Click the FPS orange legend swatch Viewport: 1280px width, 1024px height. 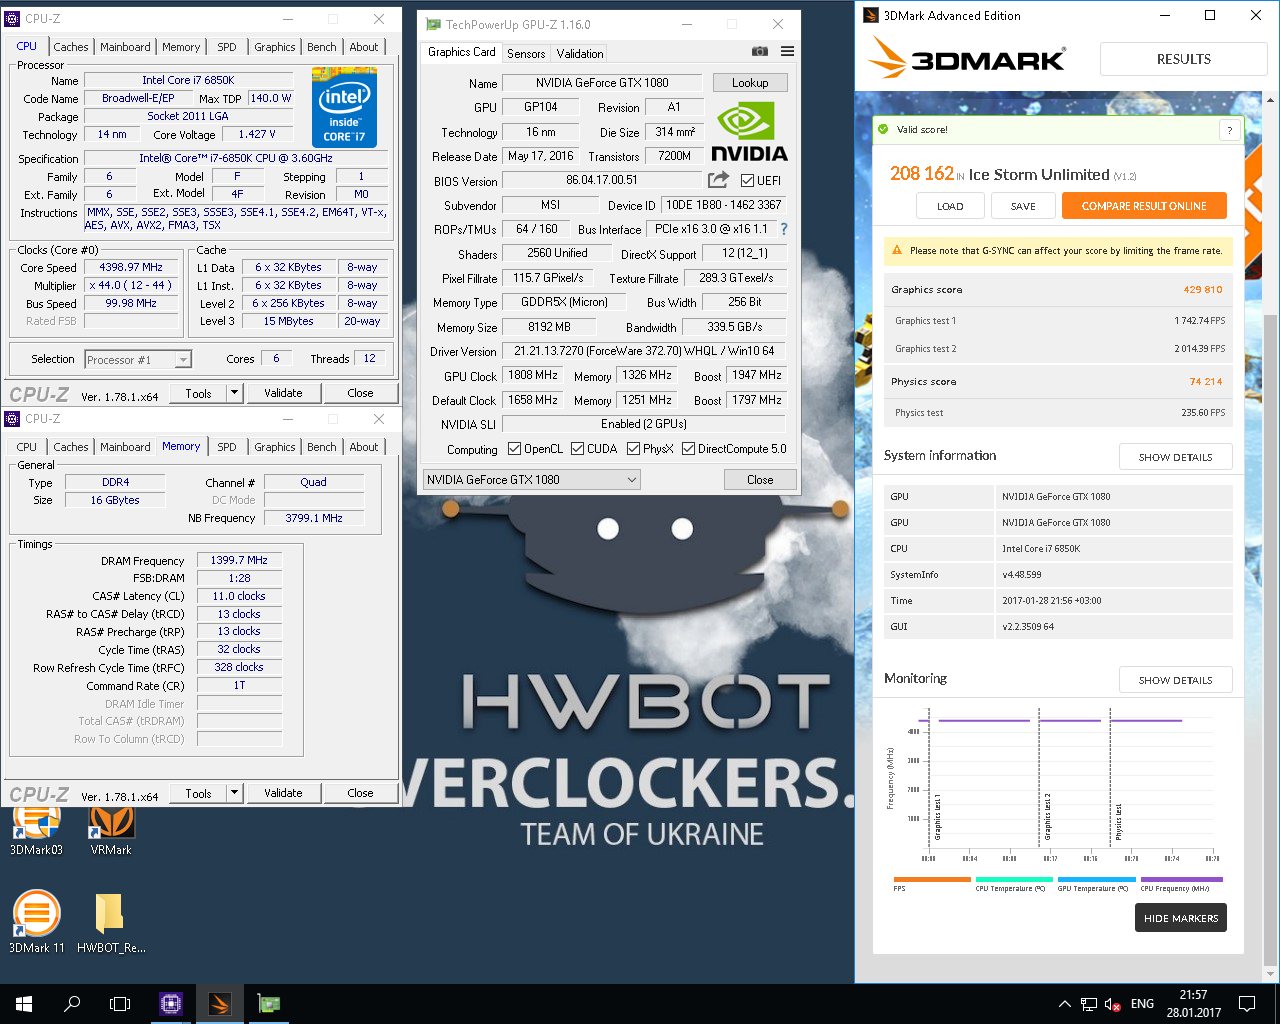932,879
